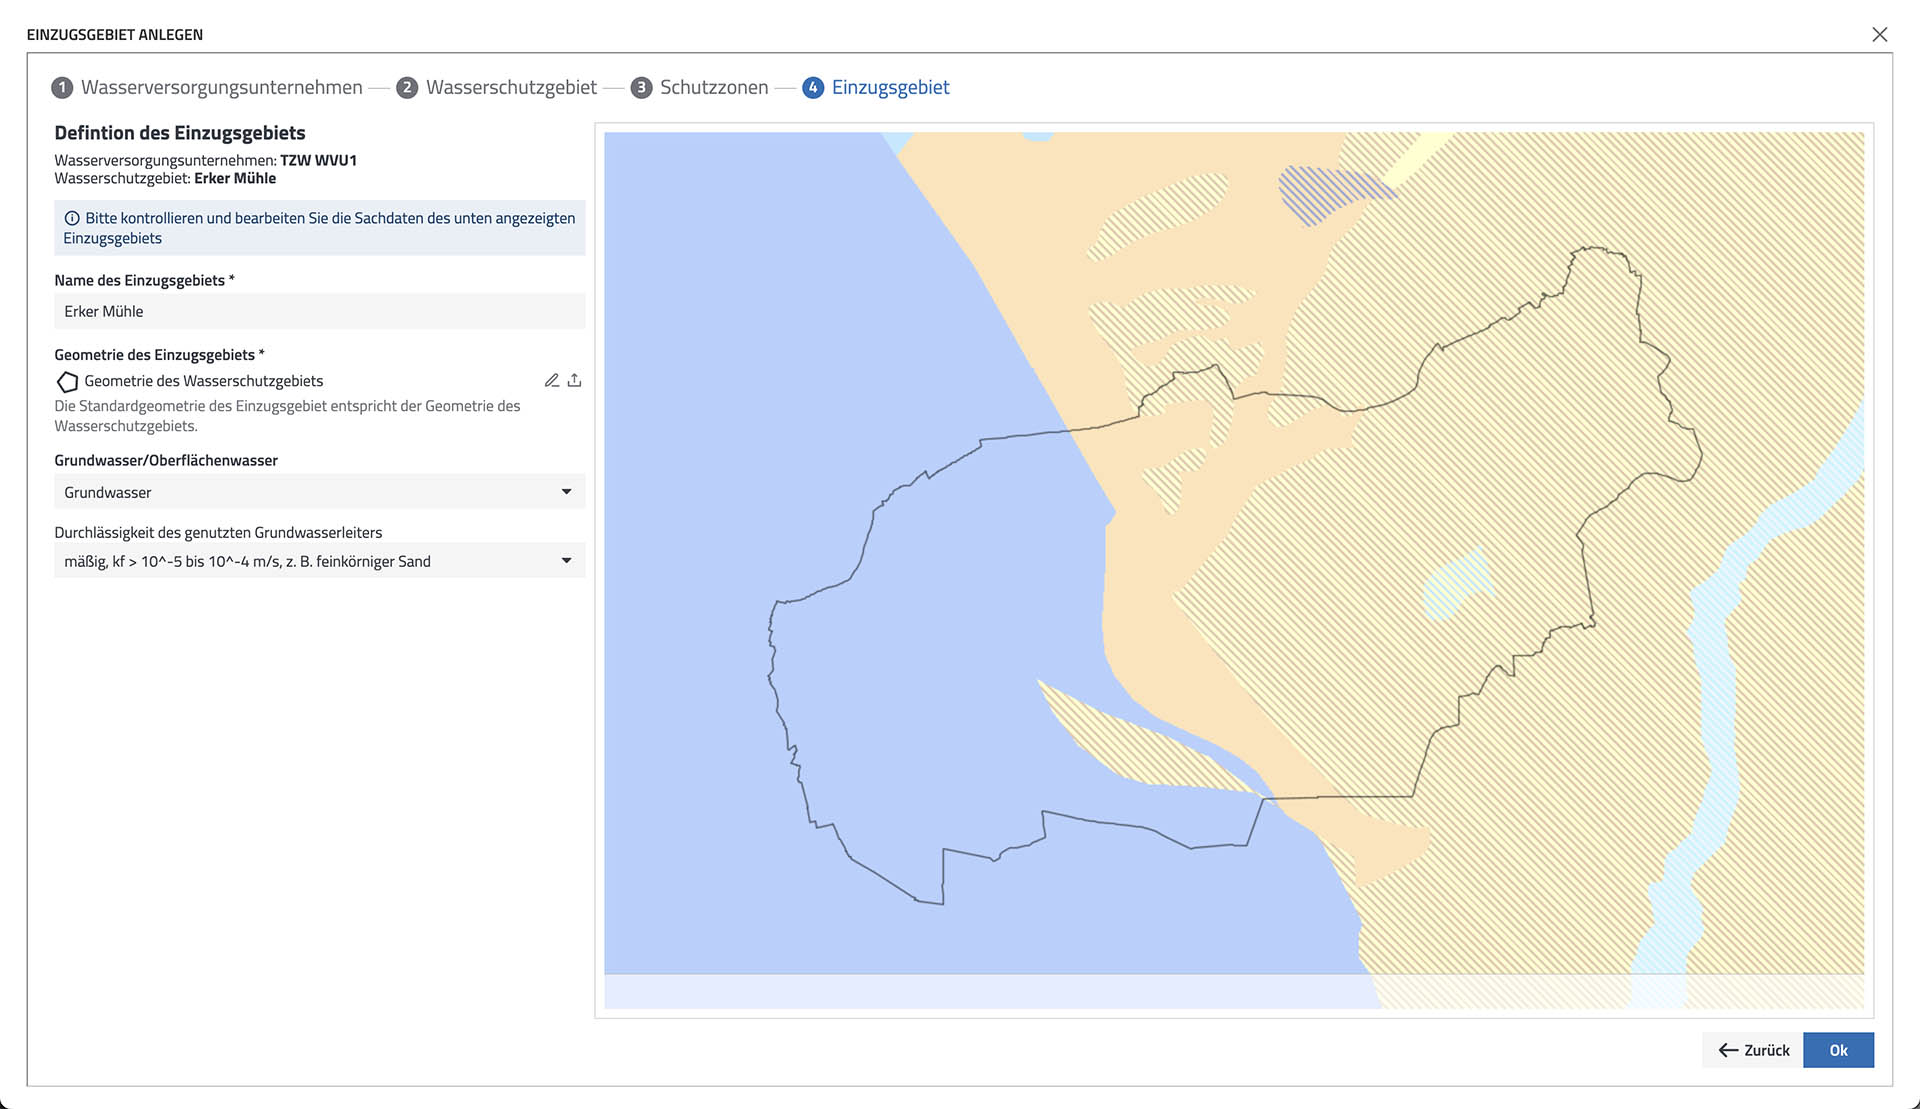
Task: Click the numbered circle 1 for Wasserversorgungsunternehmen
Action: (x=62, y=87)
